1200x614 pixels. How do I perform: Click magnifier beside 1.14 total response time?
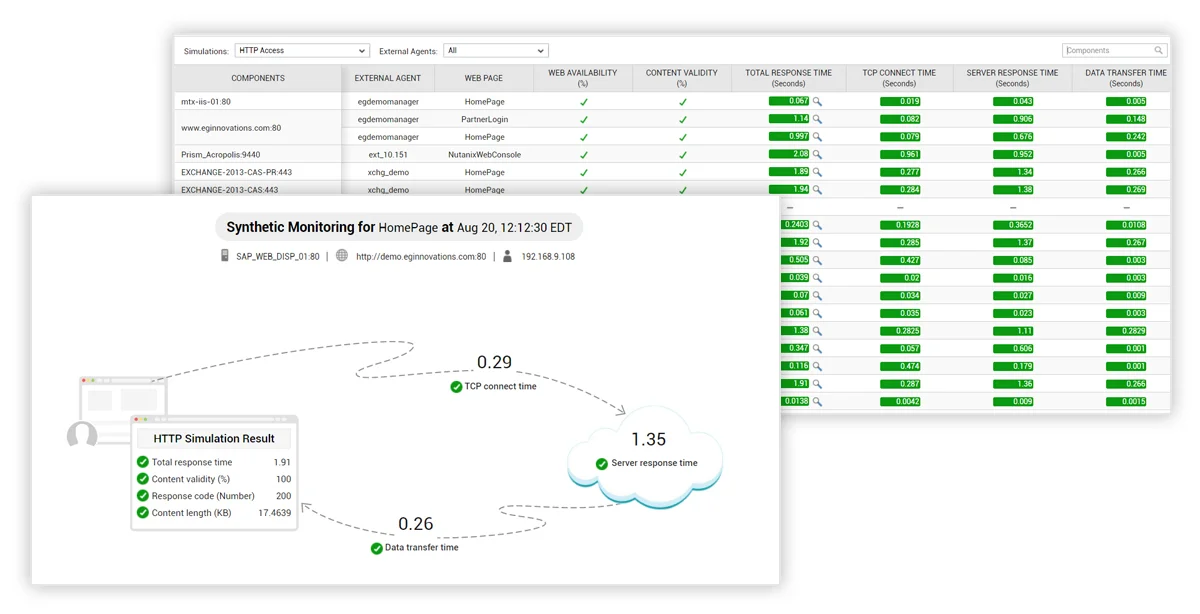pos(817,119)
